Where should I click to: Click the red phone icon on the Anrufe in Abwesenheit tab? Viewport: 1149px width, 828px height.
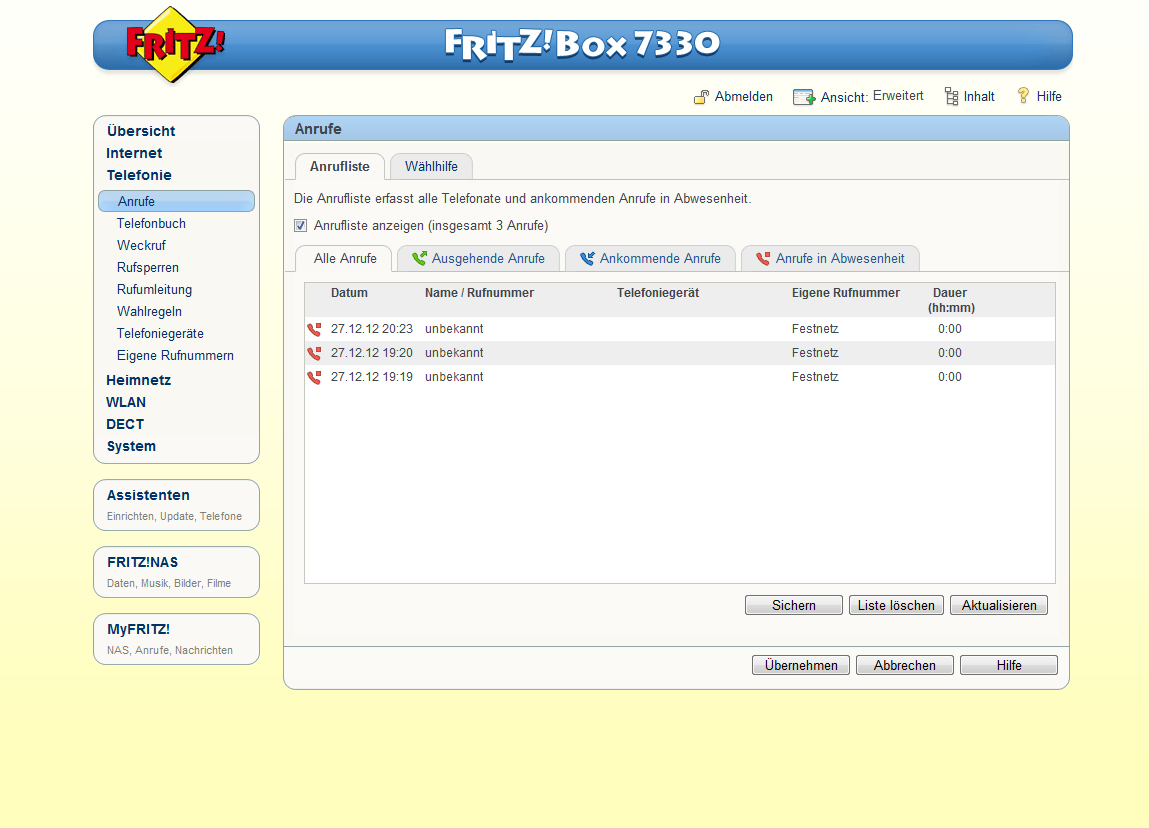763,258
